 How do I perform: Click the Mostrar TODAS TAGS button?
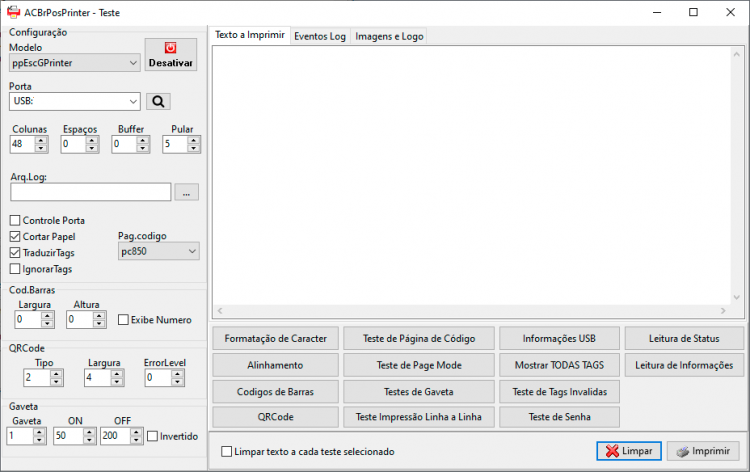coord(559,365)
